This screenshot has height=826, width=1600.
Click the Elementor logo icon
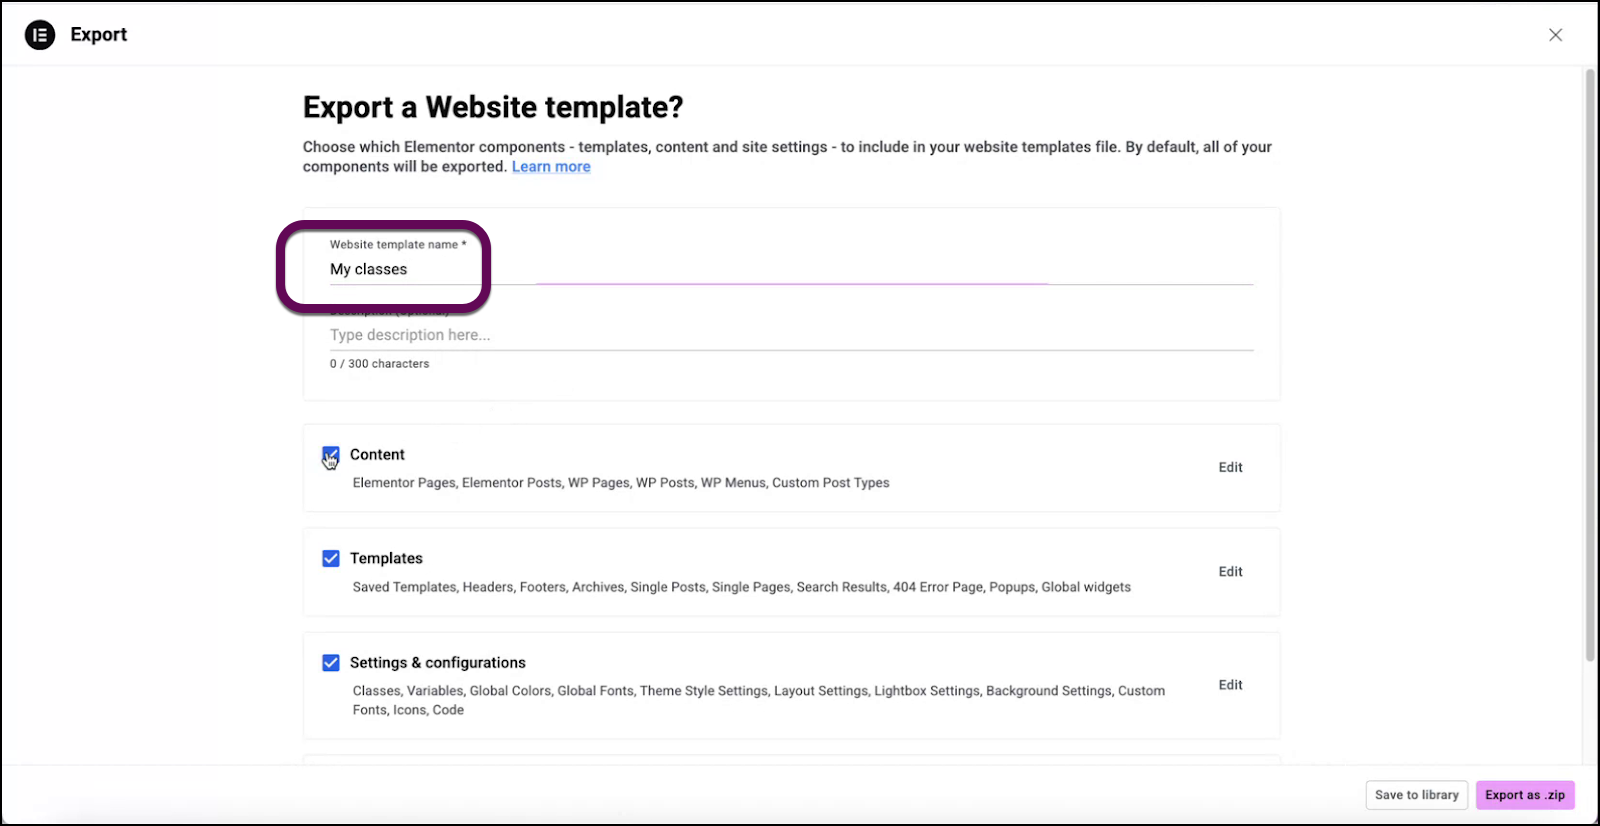point(39,34)
